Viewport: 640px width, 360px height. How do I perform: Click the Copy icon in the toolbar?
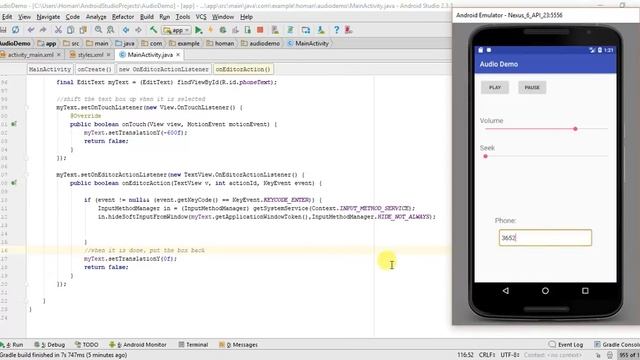(x=71, y=30)
